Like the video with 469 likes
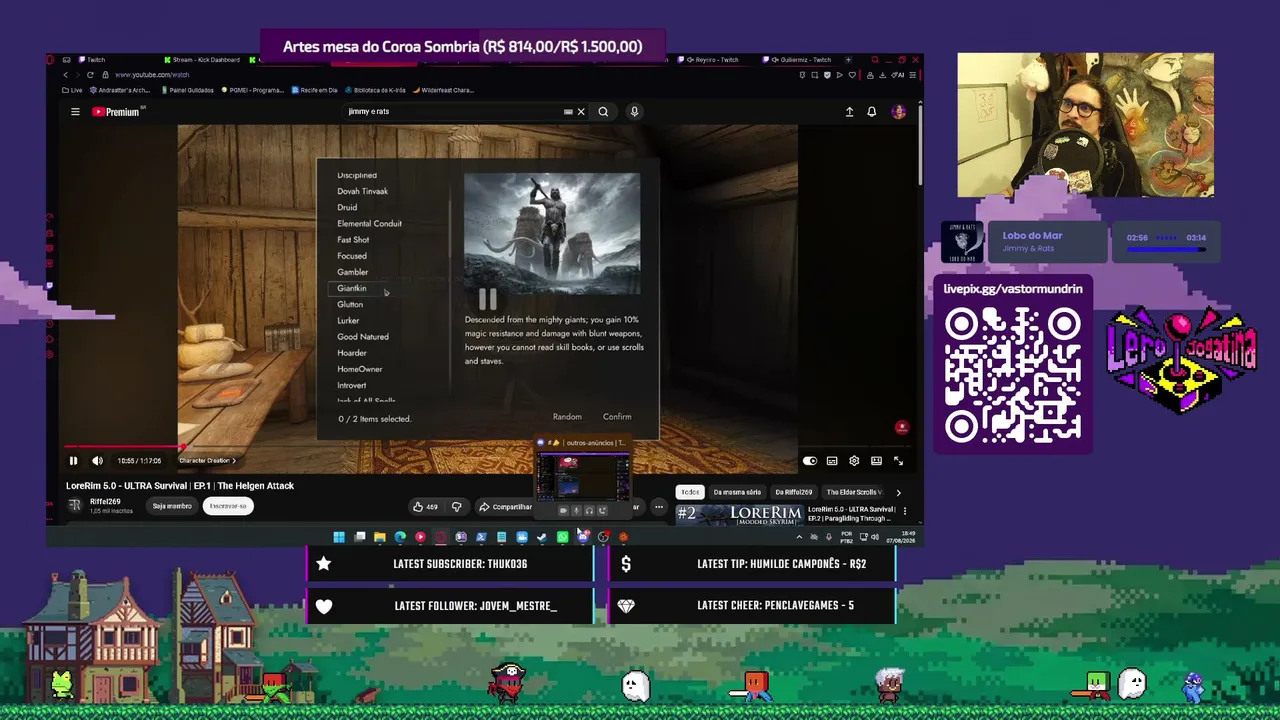This screenshot has height=720, width=1280. pyautogui.click(x=426, y=507)
